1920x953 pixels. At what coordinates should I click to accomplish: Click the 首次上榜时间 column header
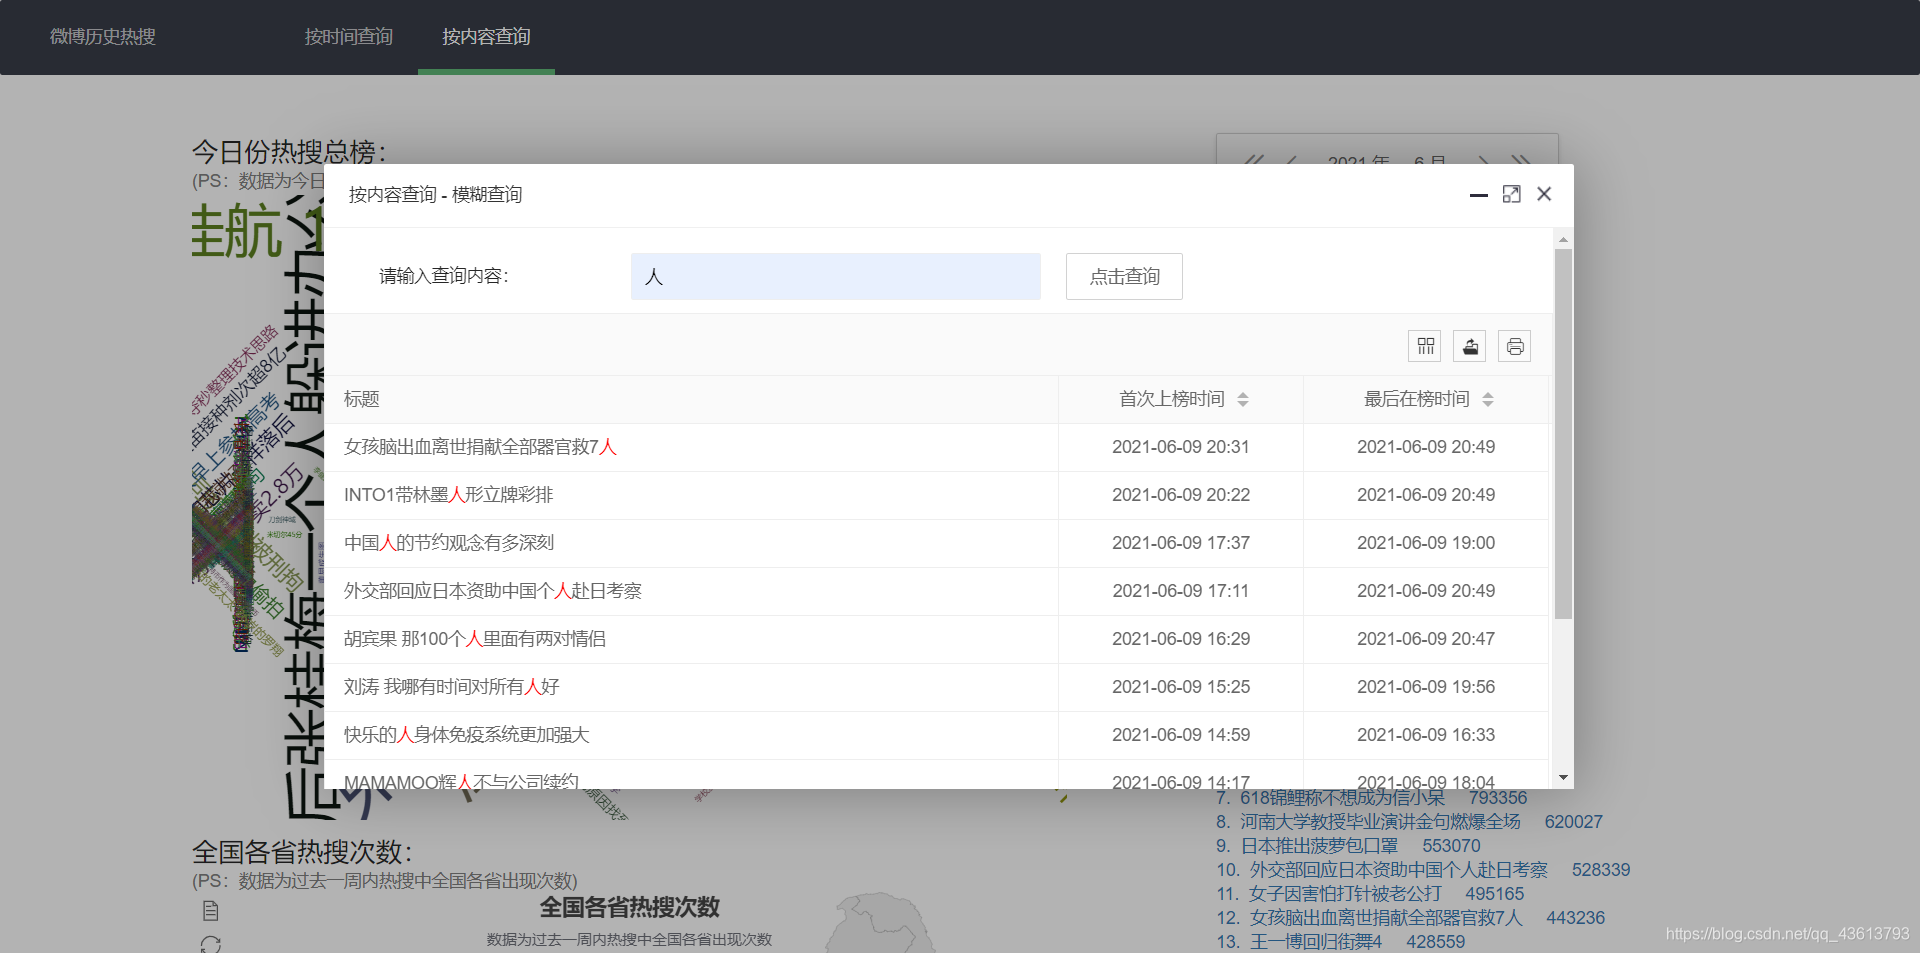pos(1181,399)
